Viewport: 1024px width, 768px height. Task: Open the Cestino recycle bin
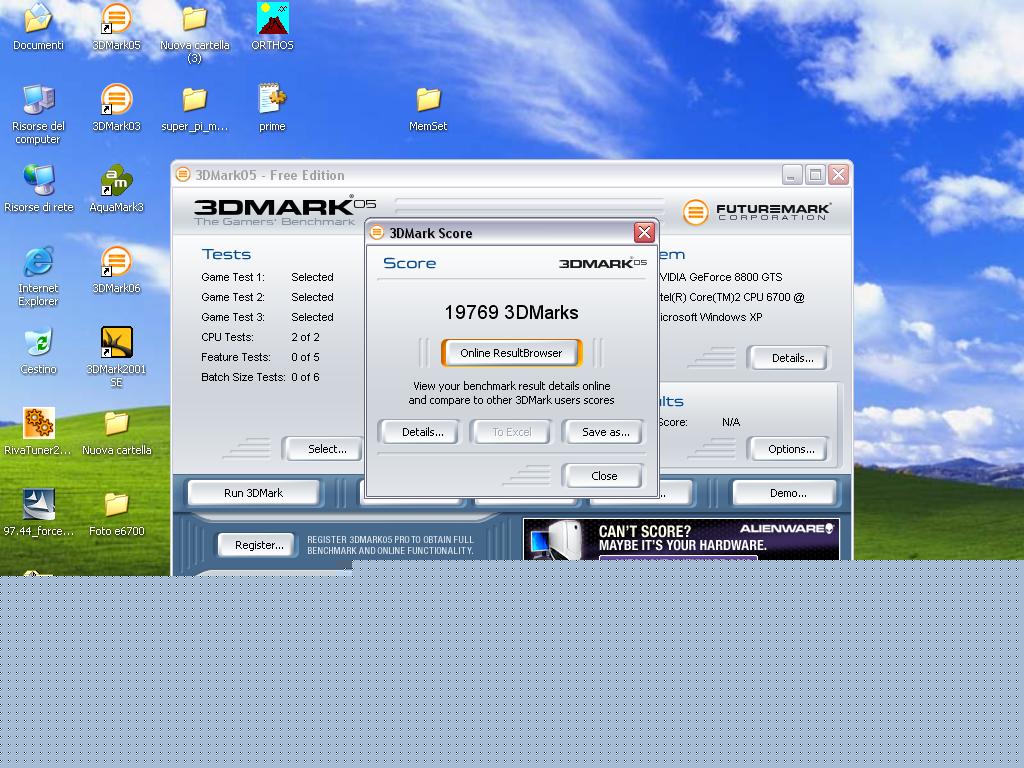coord(38,351)
